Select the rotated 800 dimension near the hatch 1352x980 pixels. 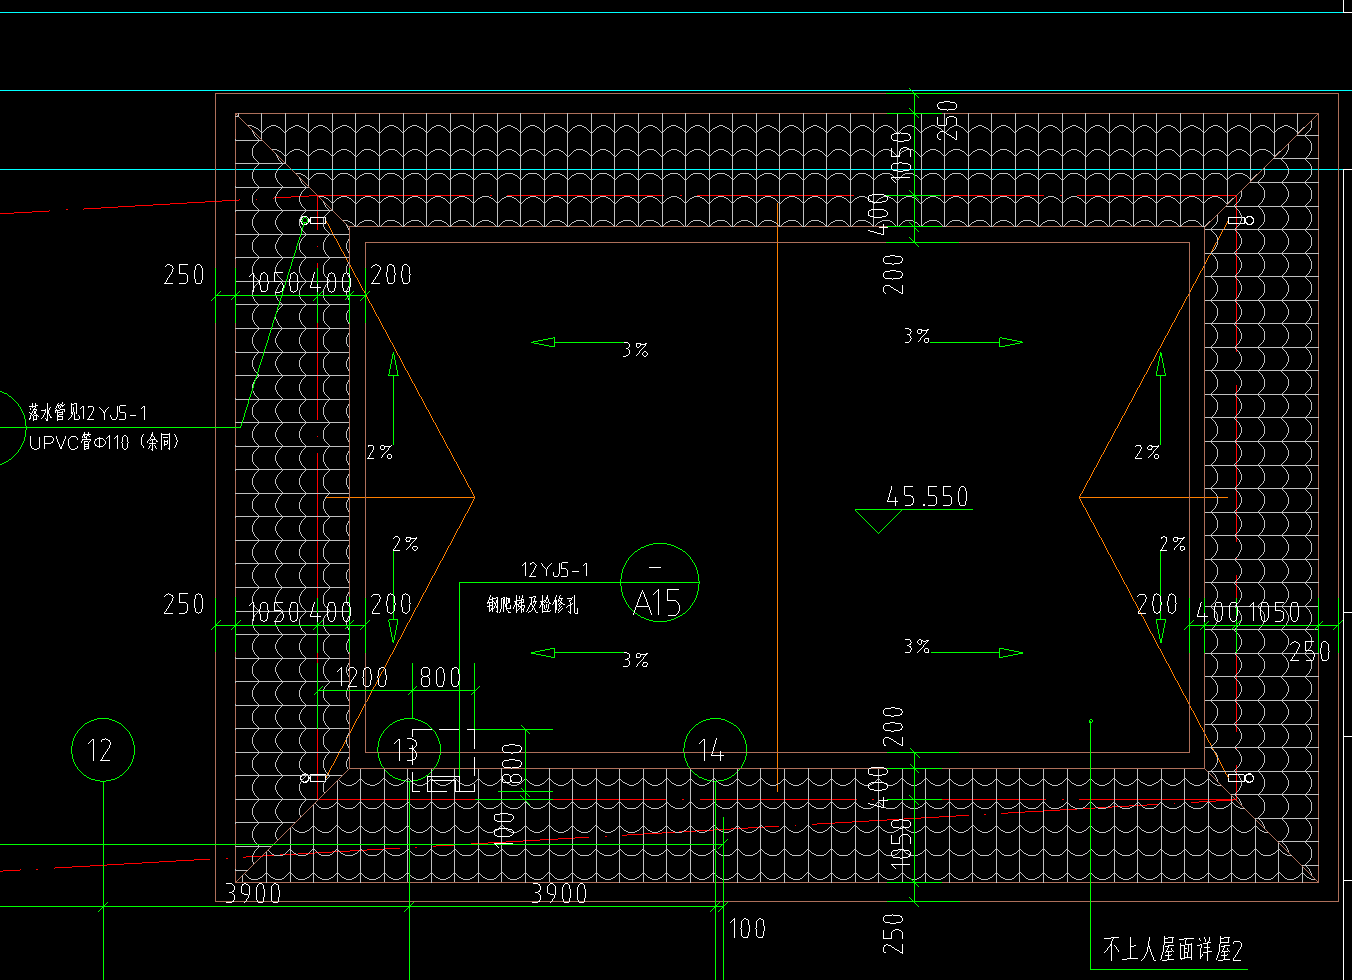tap(512, 764)
